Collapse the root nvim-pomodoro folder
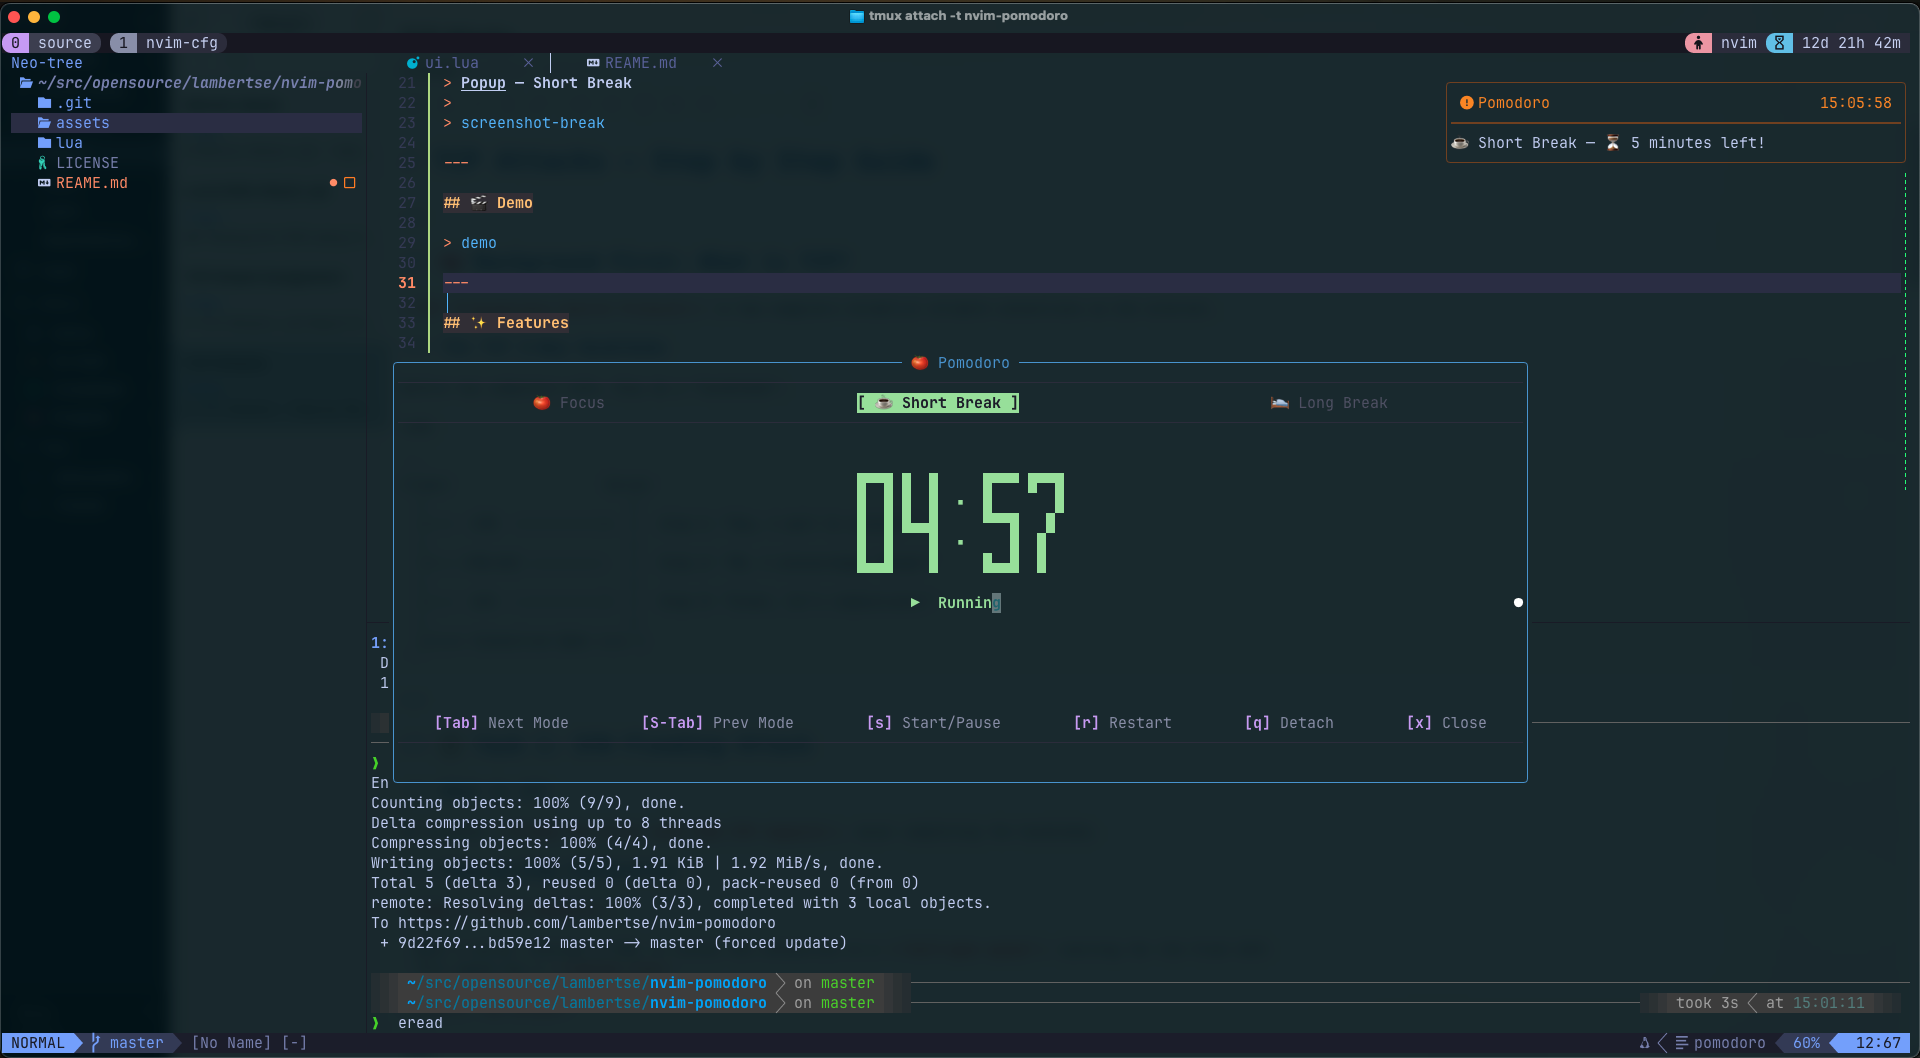1920x1058 pixels. point(190,83)
